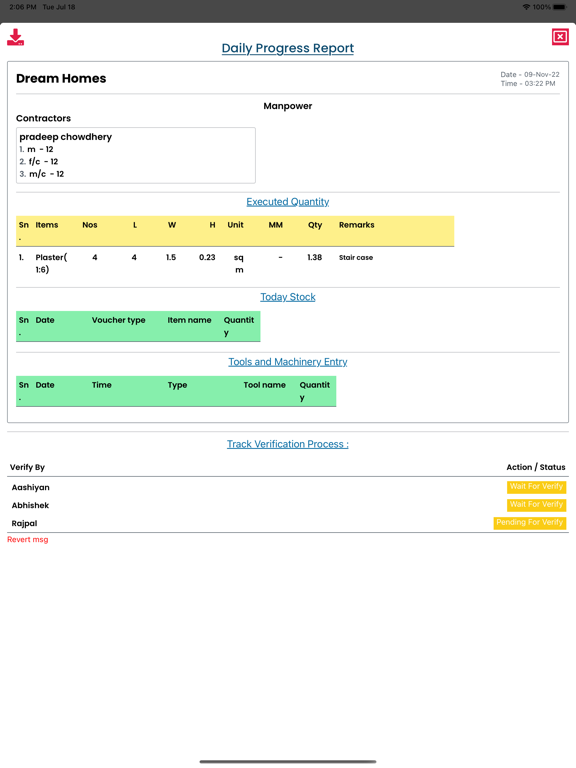576x768 pixels.
Task: Select the Stair case remark cell
Action: click(356, 258)
